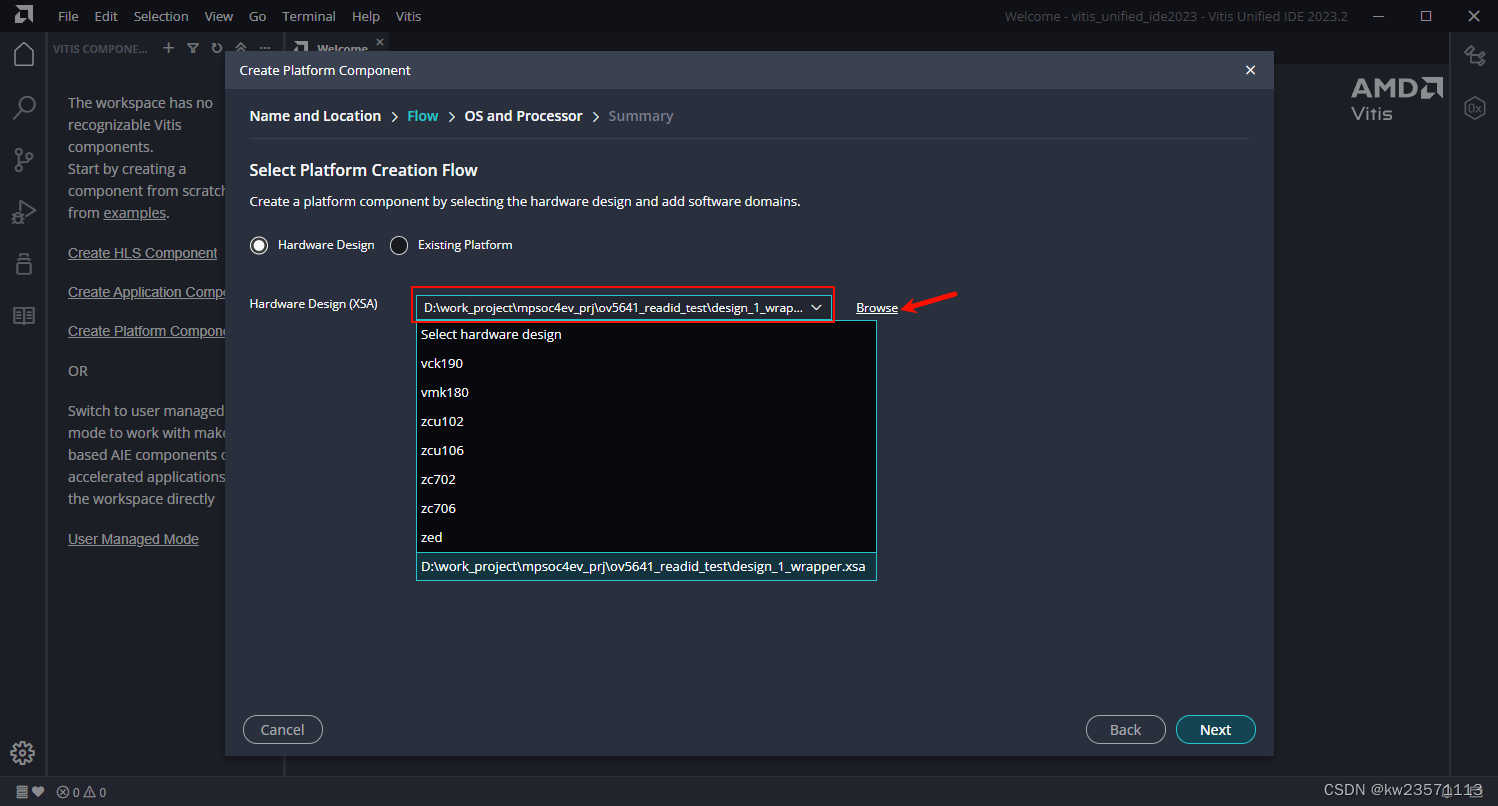Click the errors count in status bar

tap(69, 792)
